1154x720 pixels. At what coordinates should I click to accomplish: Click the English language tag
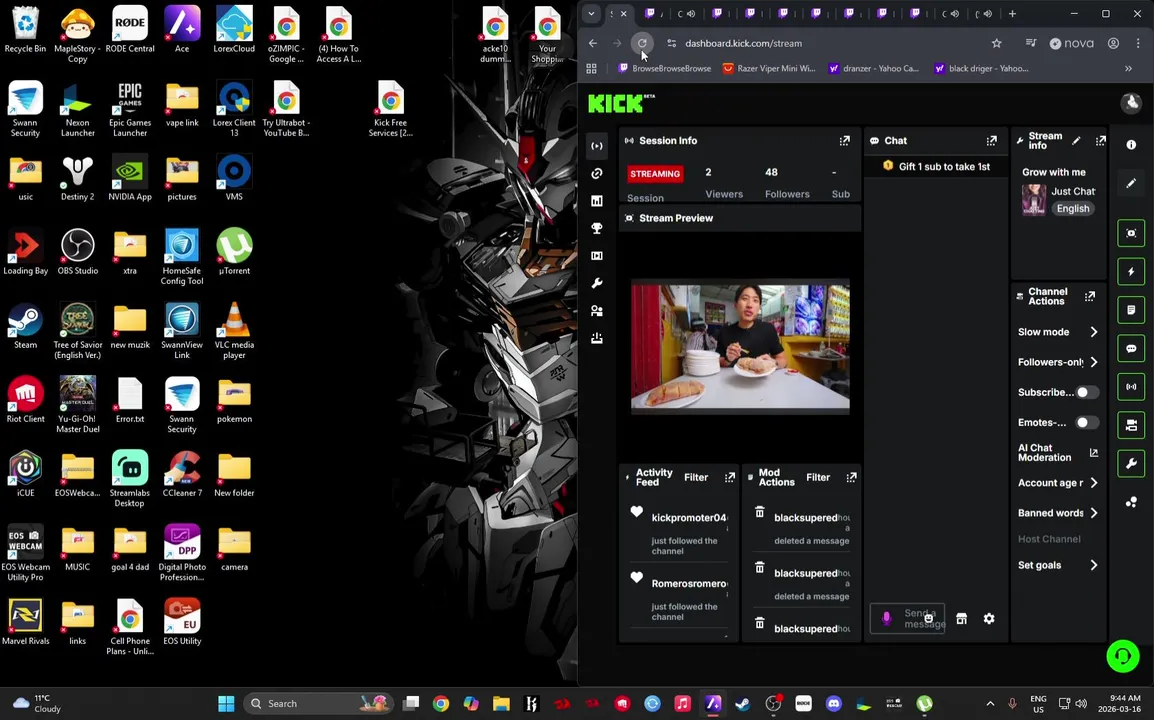[1073, 208]
